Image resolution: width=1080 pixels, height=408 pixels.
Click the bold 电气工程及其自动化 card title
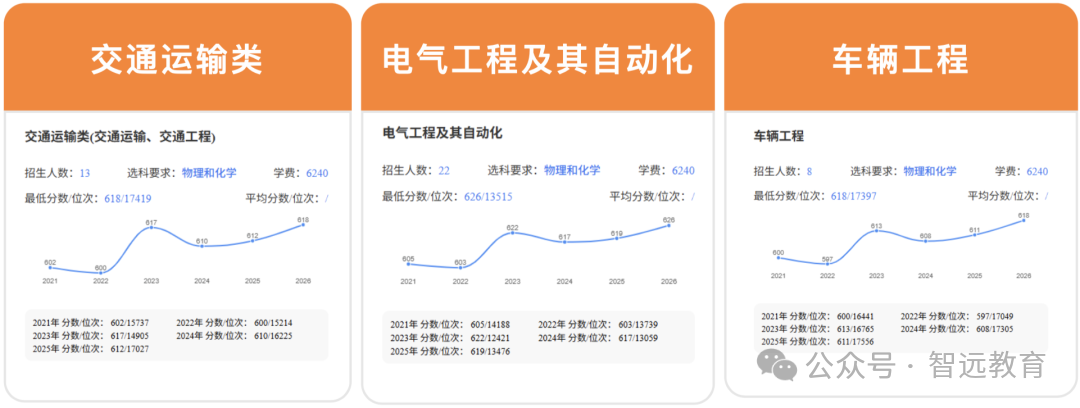442,133
